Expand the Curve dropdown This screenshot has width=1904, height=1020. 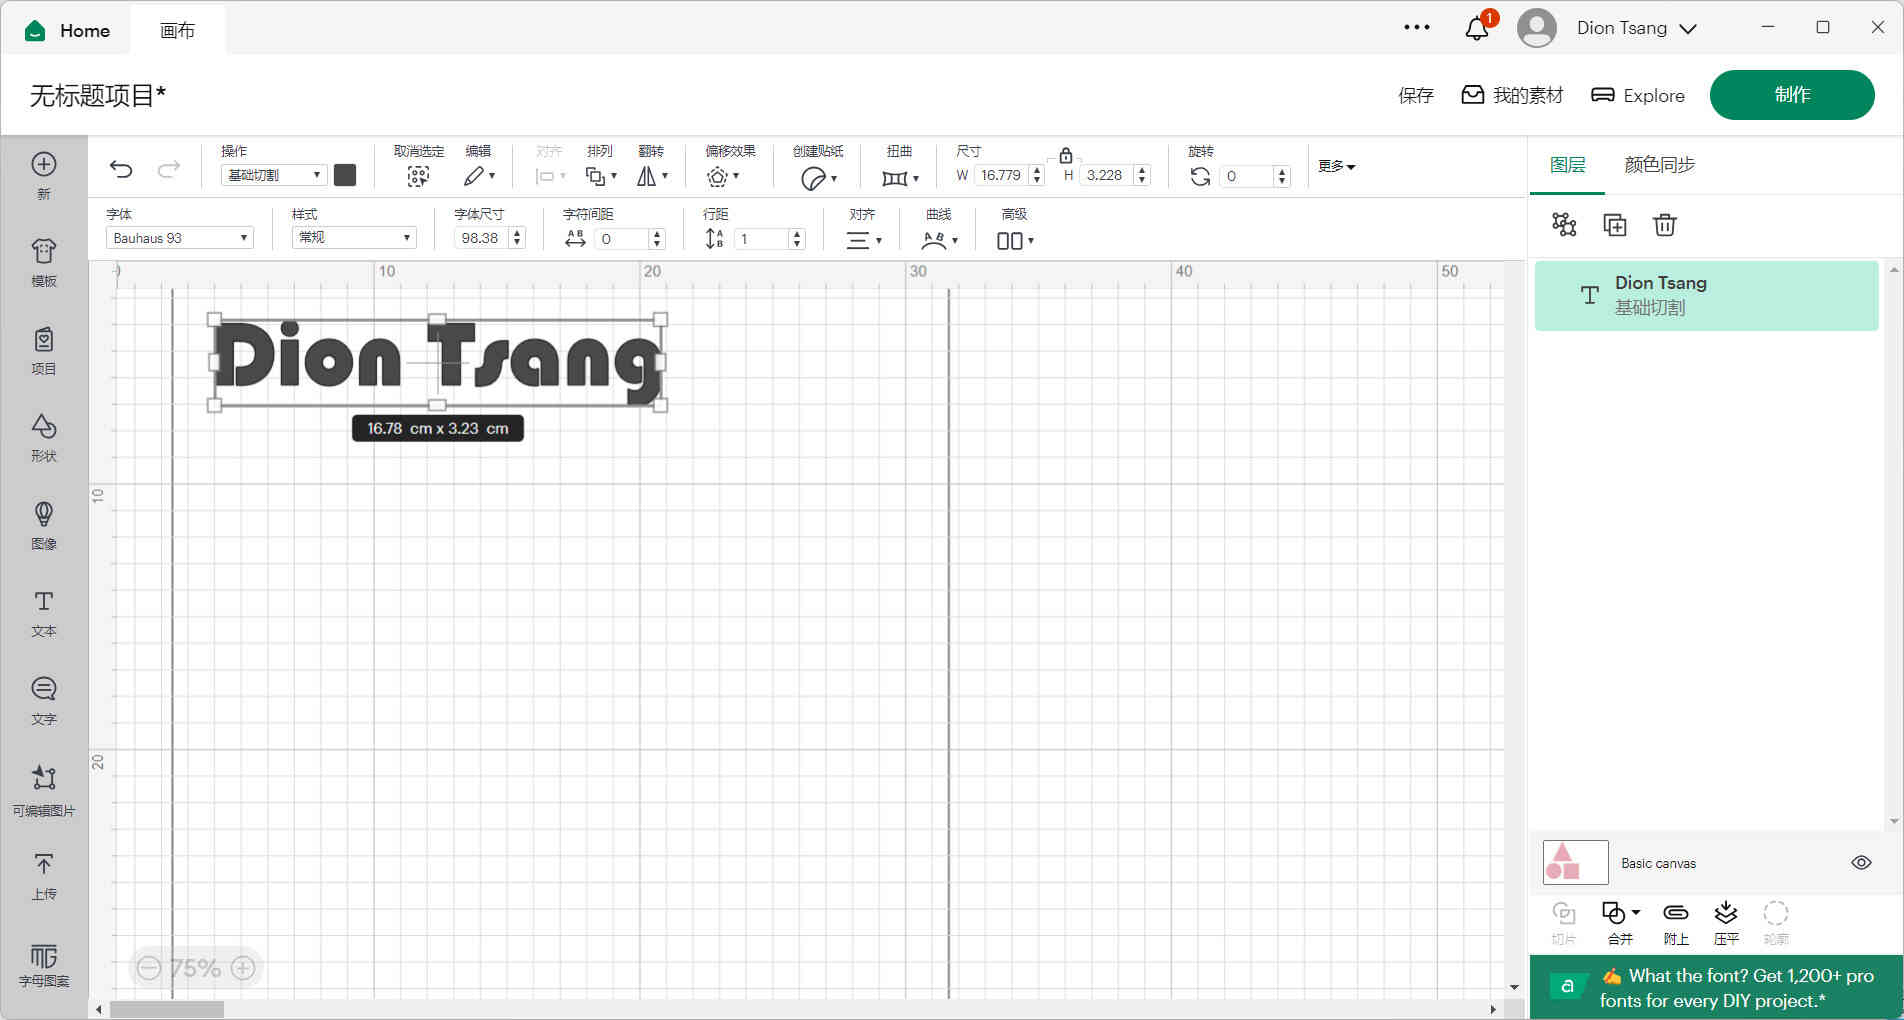coord(939,240)
